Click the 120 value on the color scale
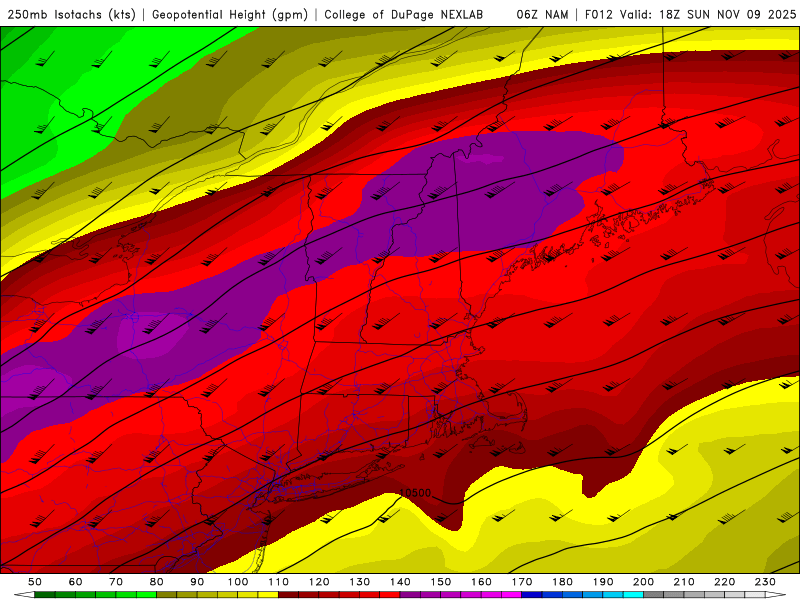 [x=319, y=582]
